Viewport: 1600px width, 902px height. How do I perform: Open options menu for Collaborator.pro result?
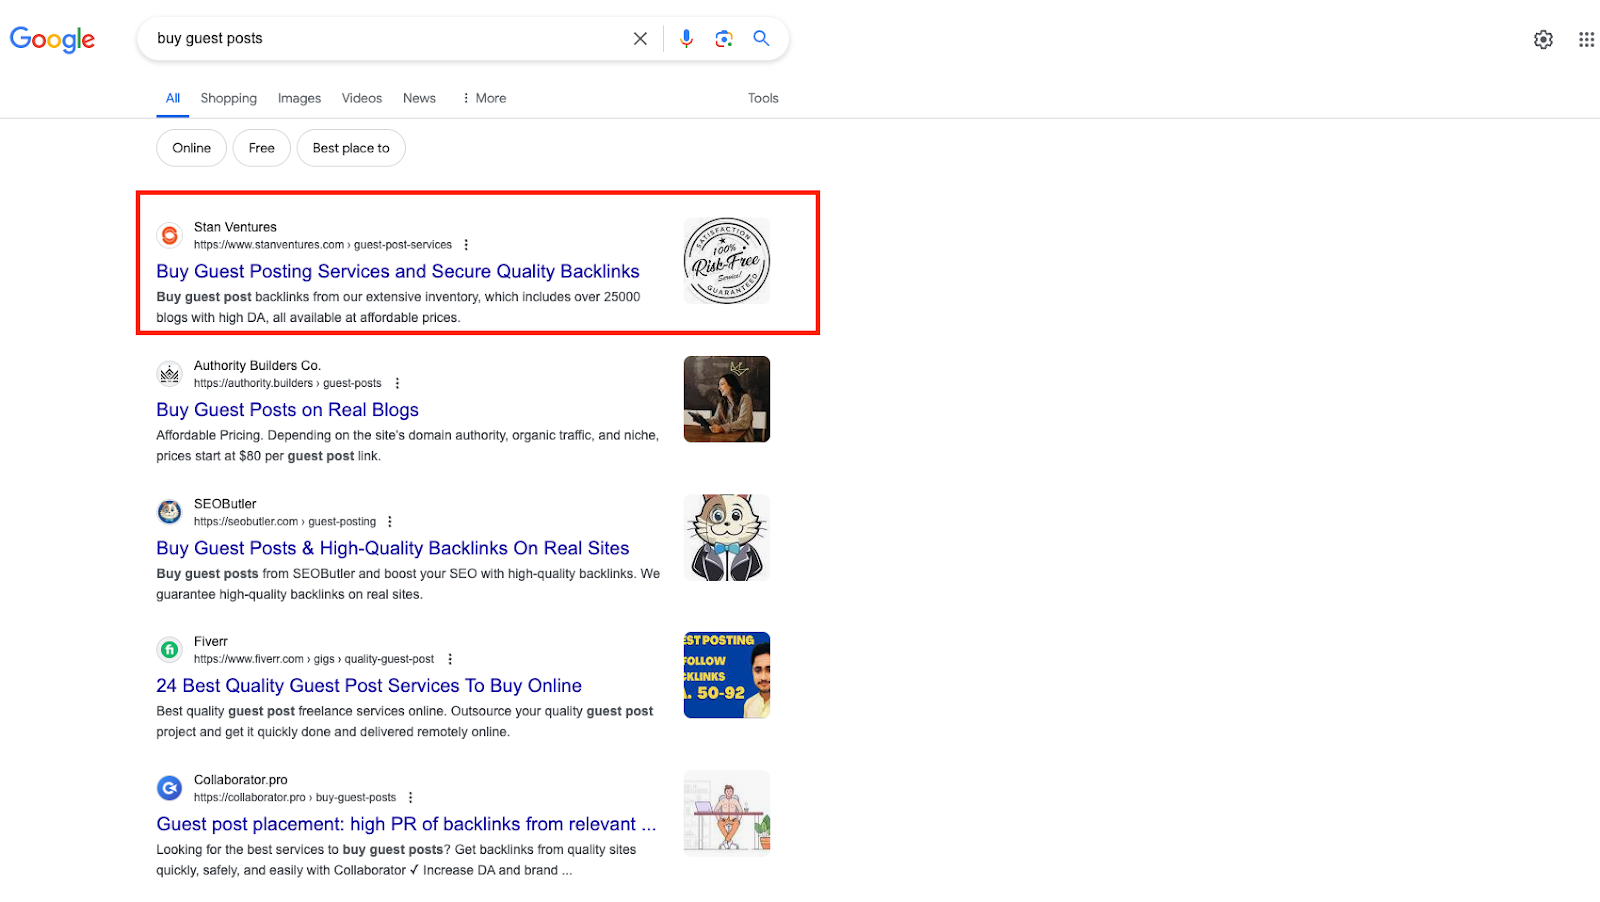410,798
